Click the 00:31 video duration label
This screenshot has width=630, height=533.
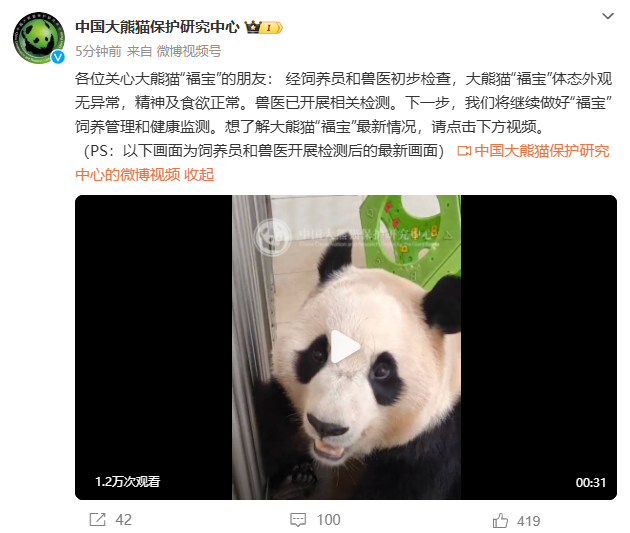pos(590,482)
